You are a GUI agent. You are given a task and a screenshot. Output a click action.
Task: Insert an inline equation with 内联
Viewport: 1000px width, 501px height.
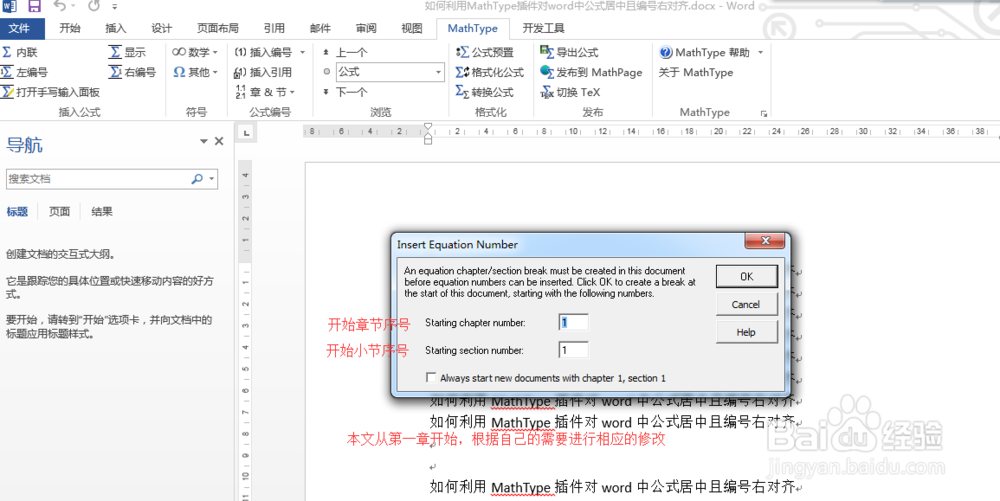(20, 52)
